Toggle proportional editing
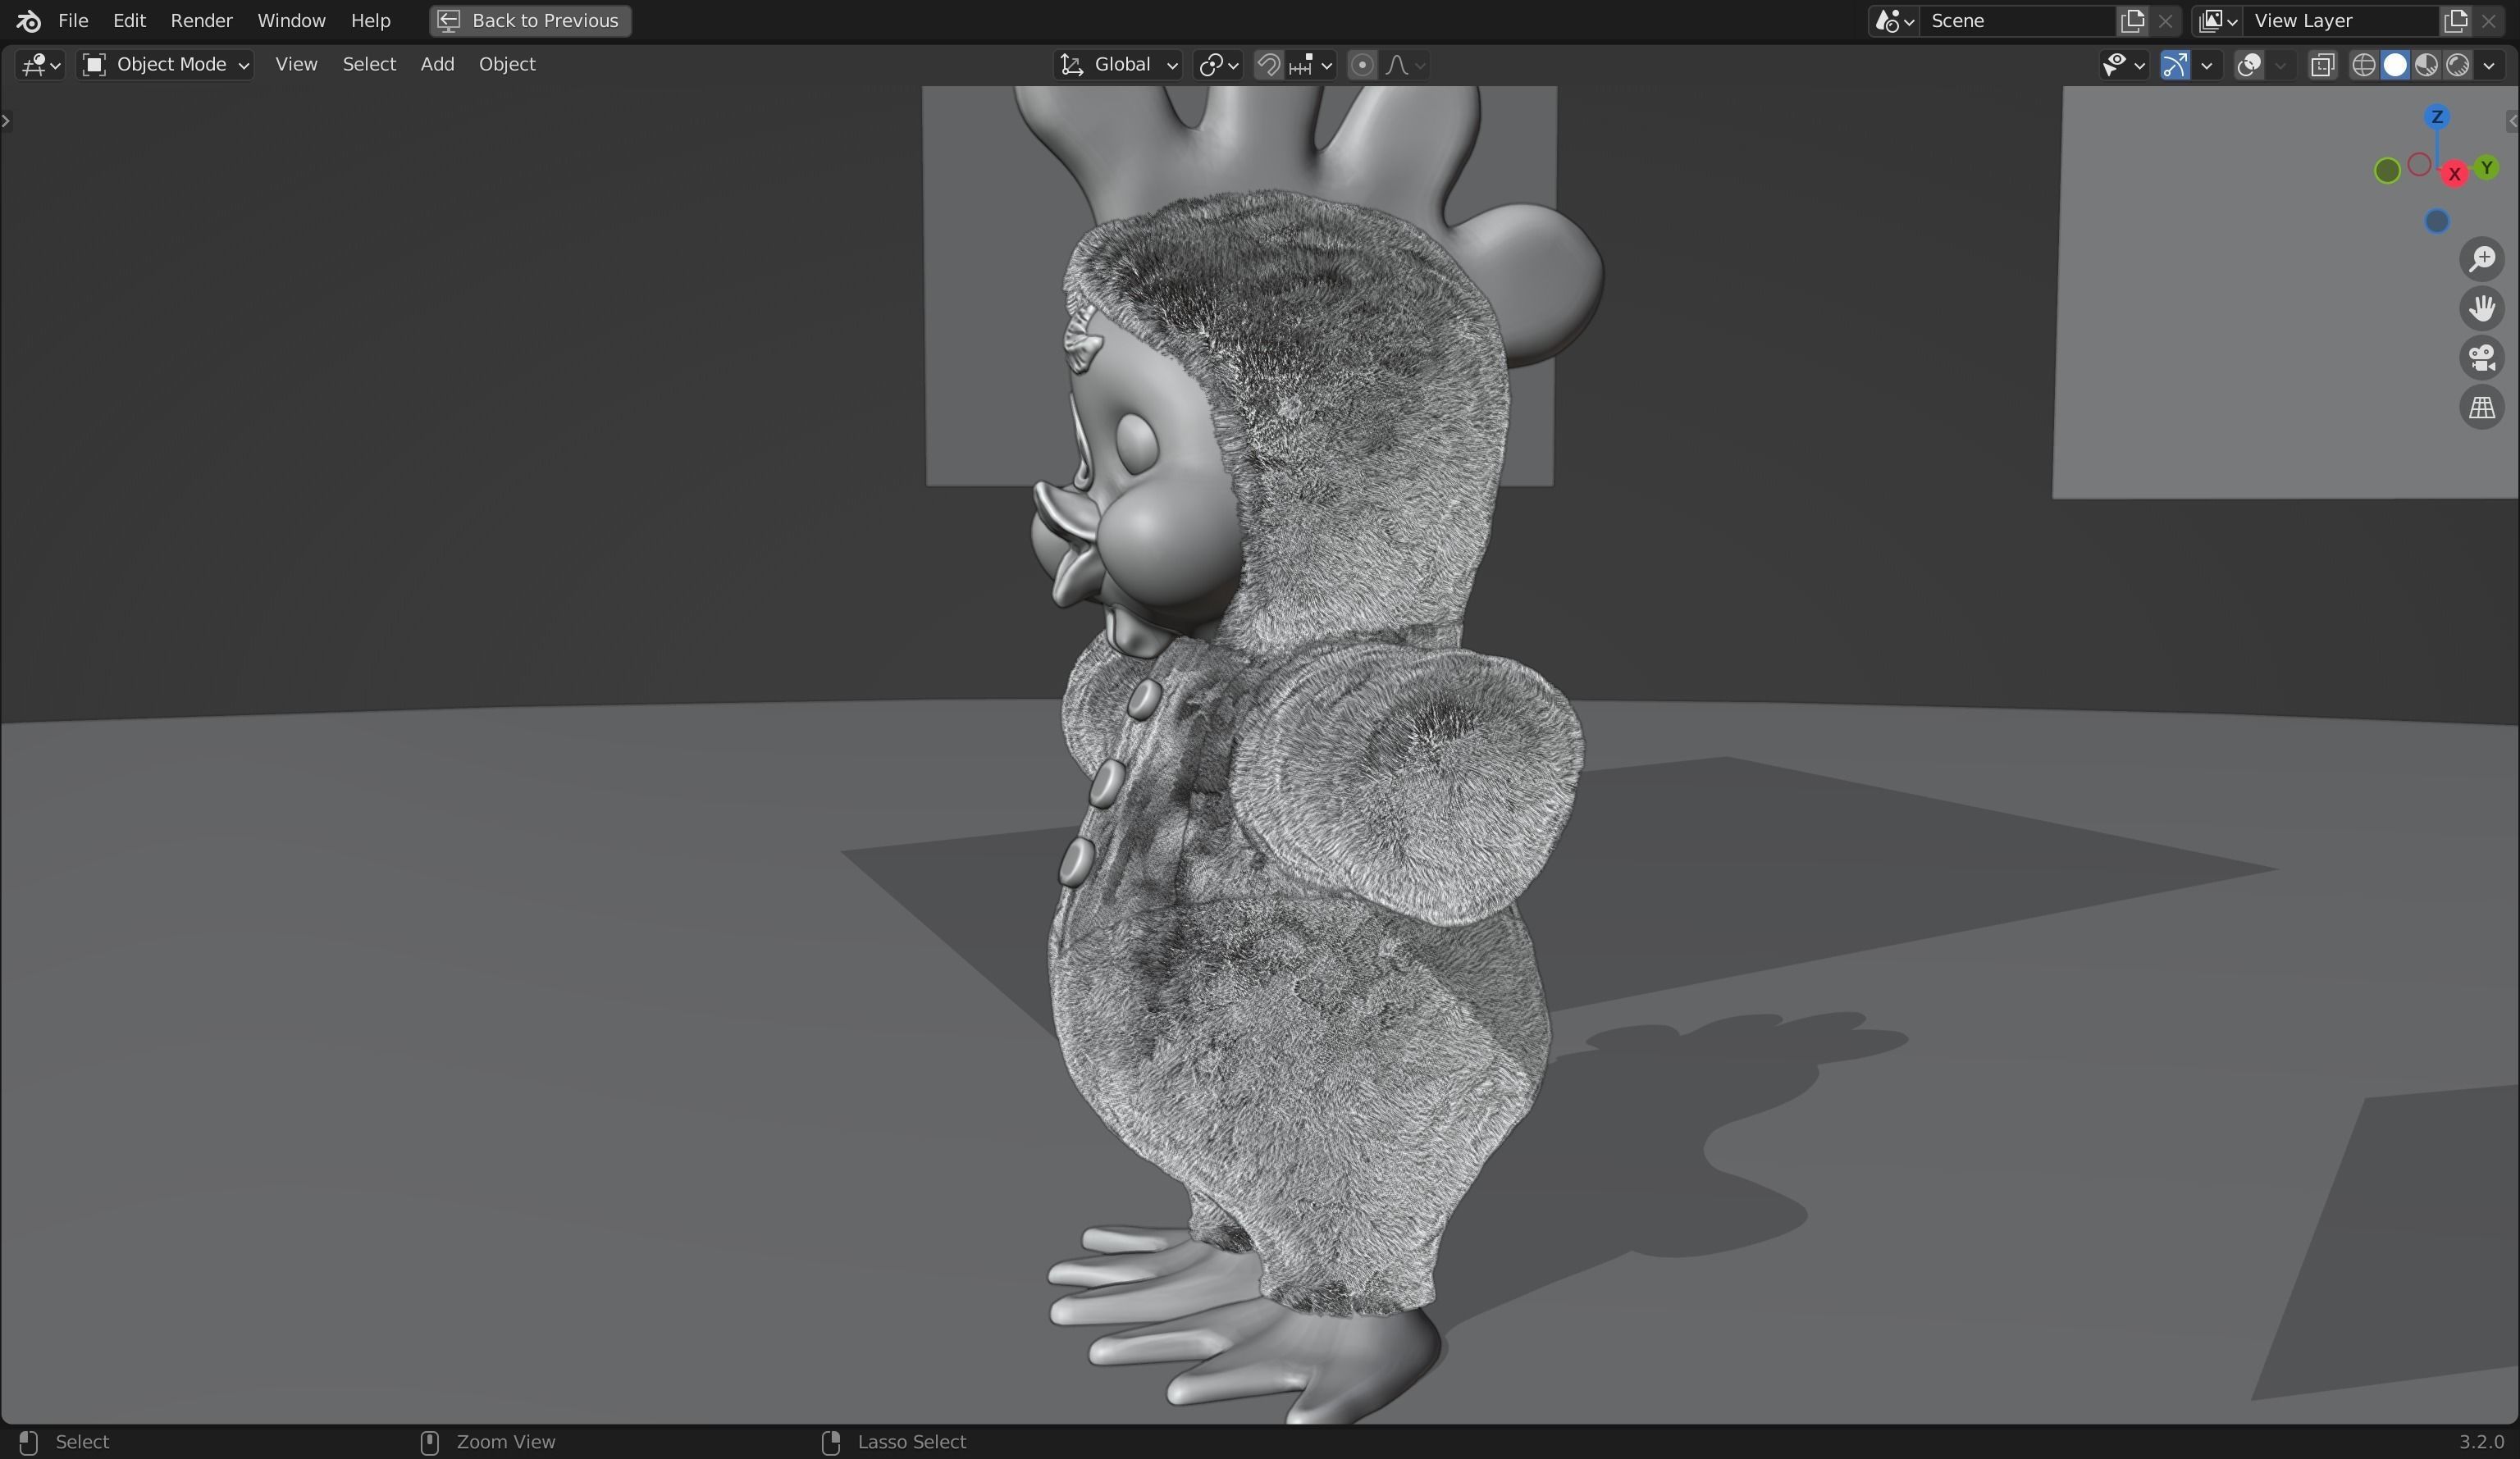Screen dimensions: 2520x1459 (x=1362, y=65)
